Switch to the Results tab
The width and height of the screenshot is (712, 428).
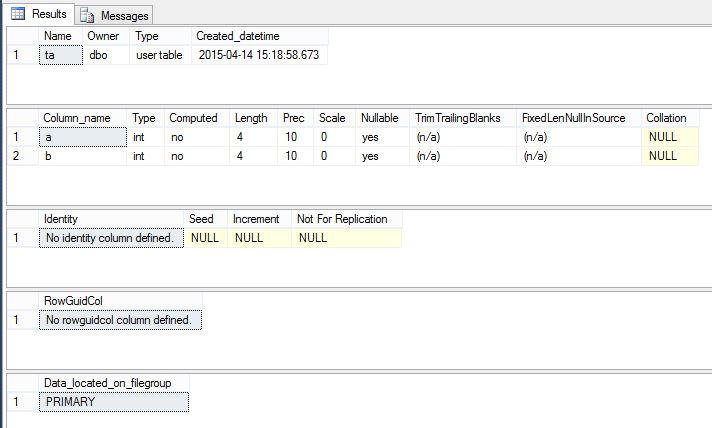(x=39, y=14)
